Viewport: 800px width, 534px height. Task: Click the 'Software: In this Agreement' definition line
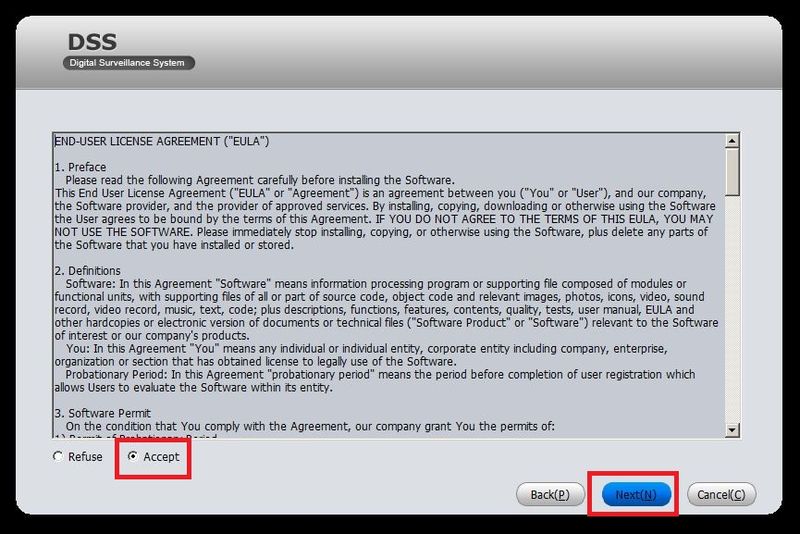pos(376,284)
